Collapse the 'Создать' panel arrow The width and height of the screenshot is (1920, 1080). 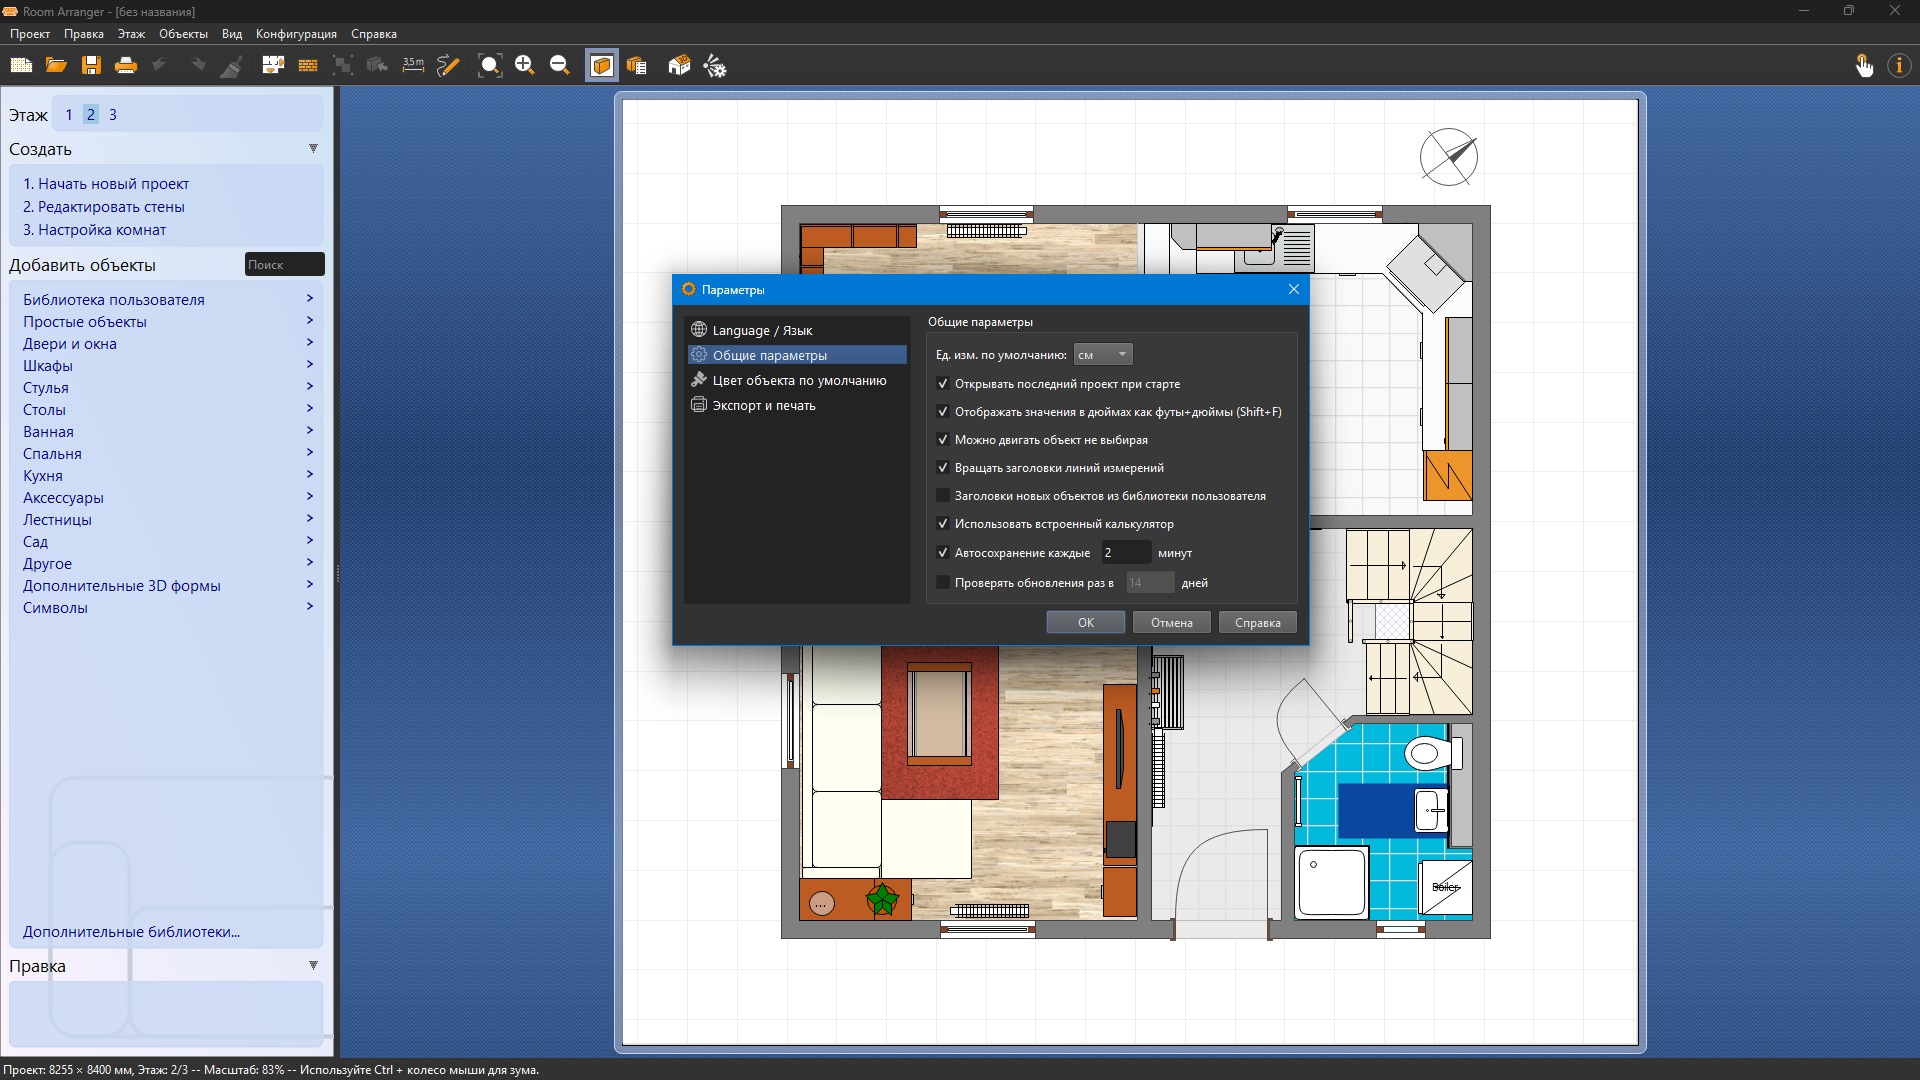(x=313, y=149)
